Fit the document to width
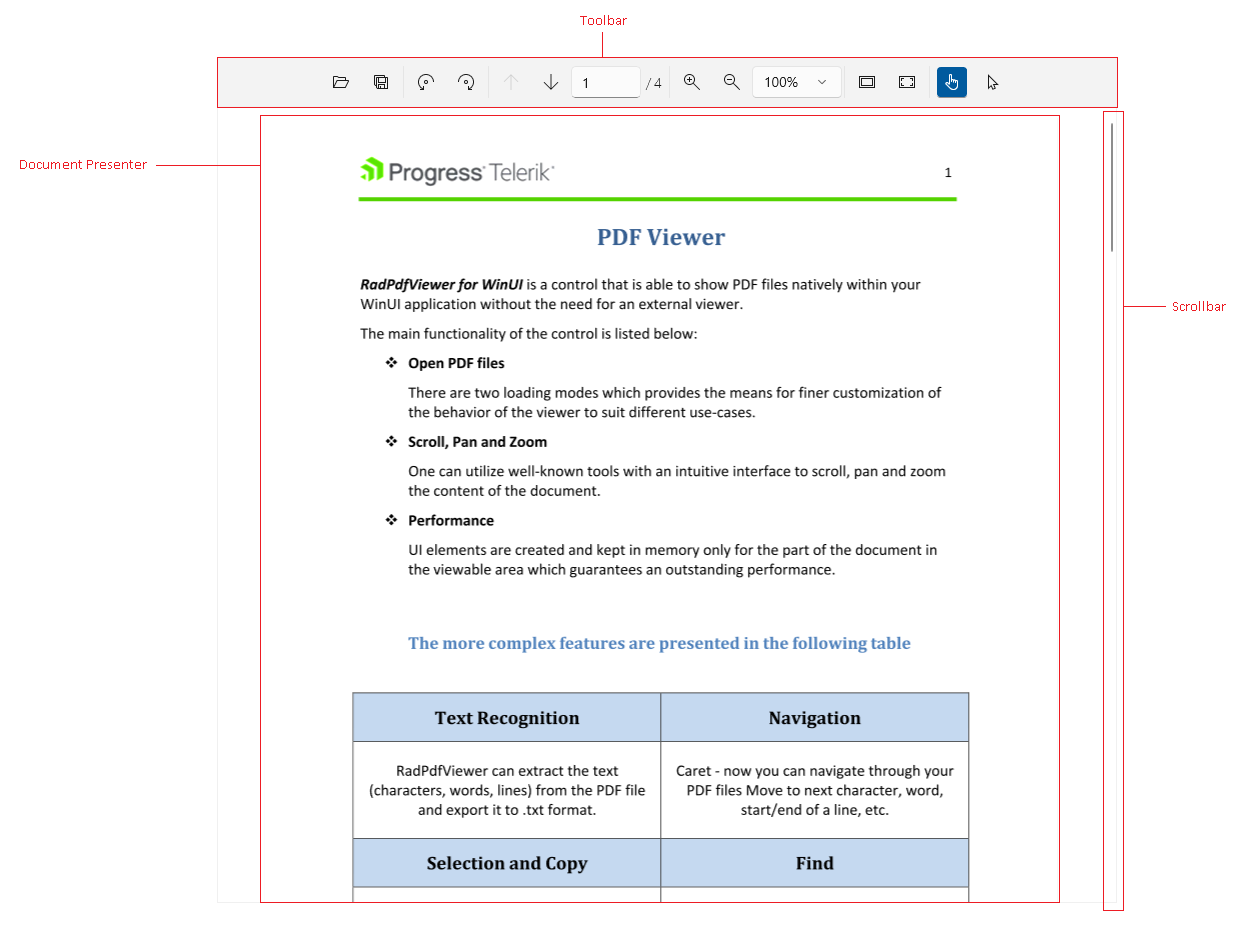Image resolution: width=1242 pixels, height=932 pixels. 867,82
